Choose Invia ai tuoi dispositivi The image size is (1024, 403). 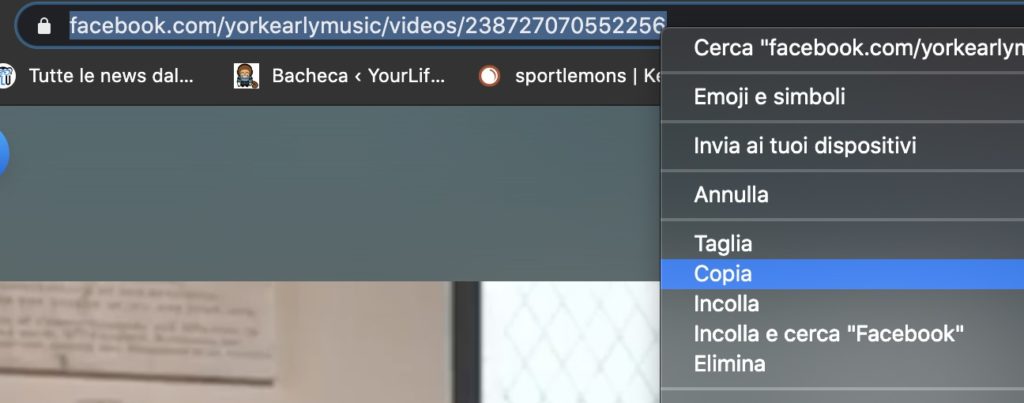(842, 146)
